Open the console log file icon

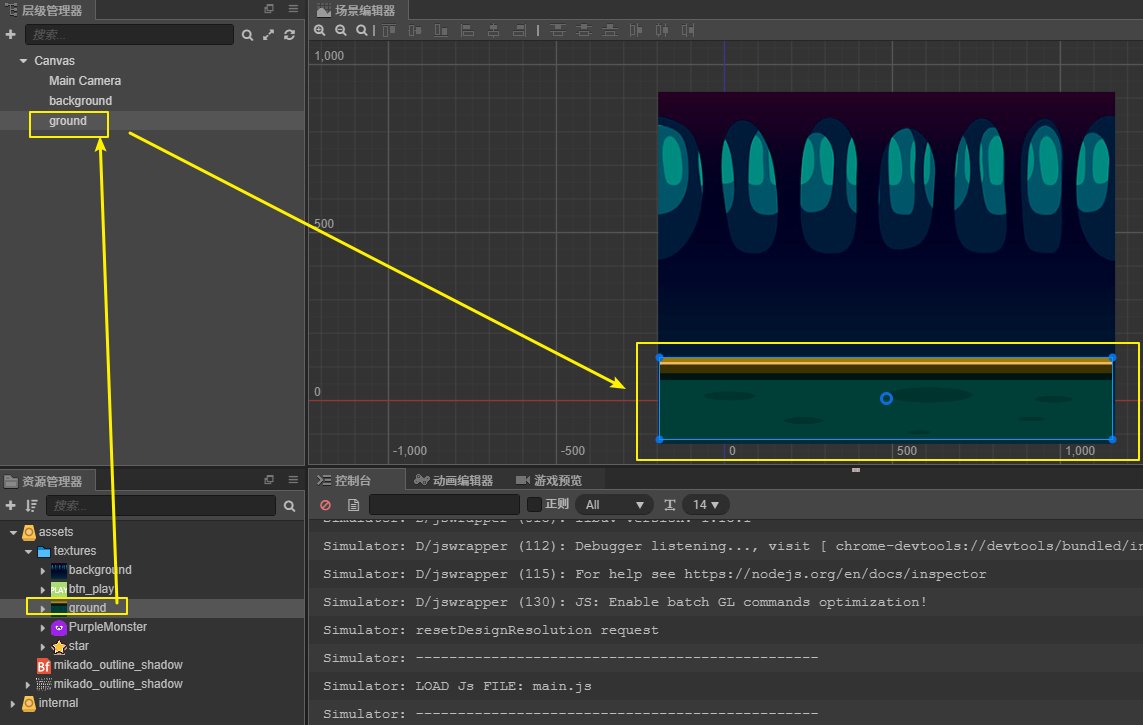pos(354,505)
